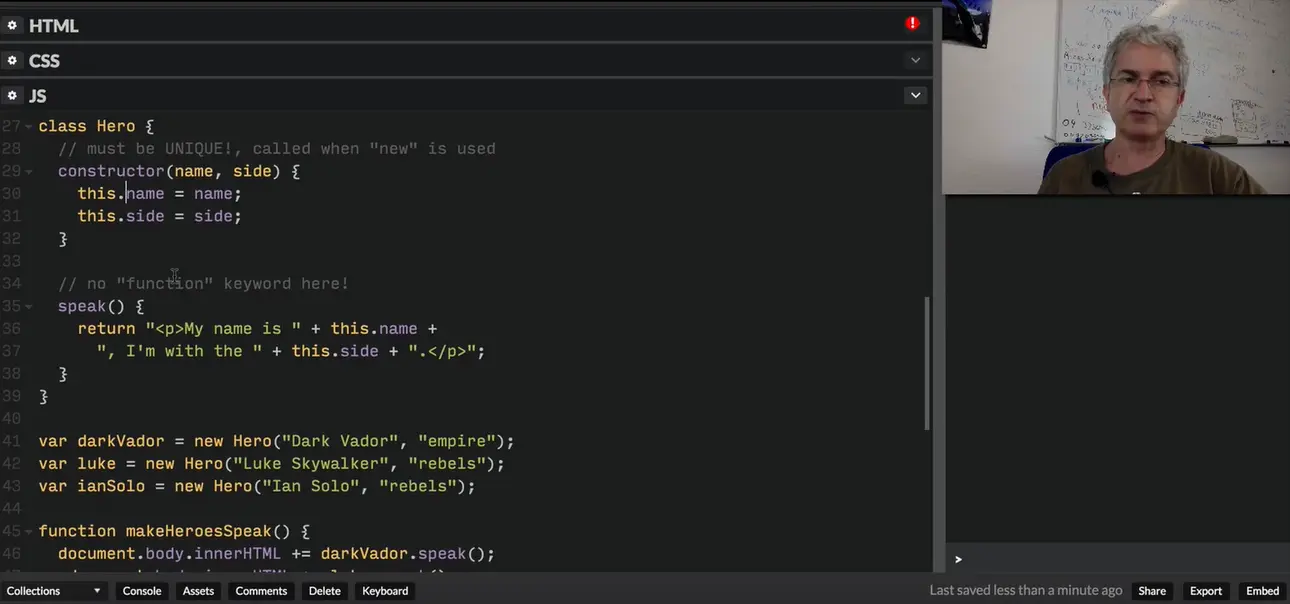This screenshot has height=604, width=1290.
Task: Expand the CSS panel dropdown chevron
Action: pos(915,60)
